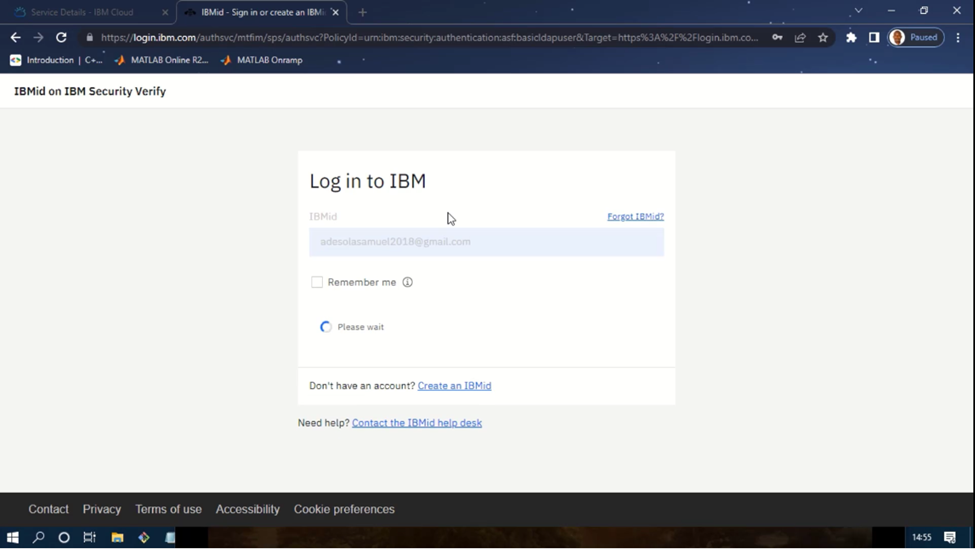This screenshot has height=549, width=975.
Task: Open the MATLAB Online bookmark
Action: (162, 60)
